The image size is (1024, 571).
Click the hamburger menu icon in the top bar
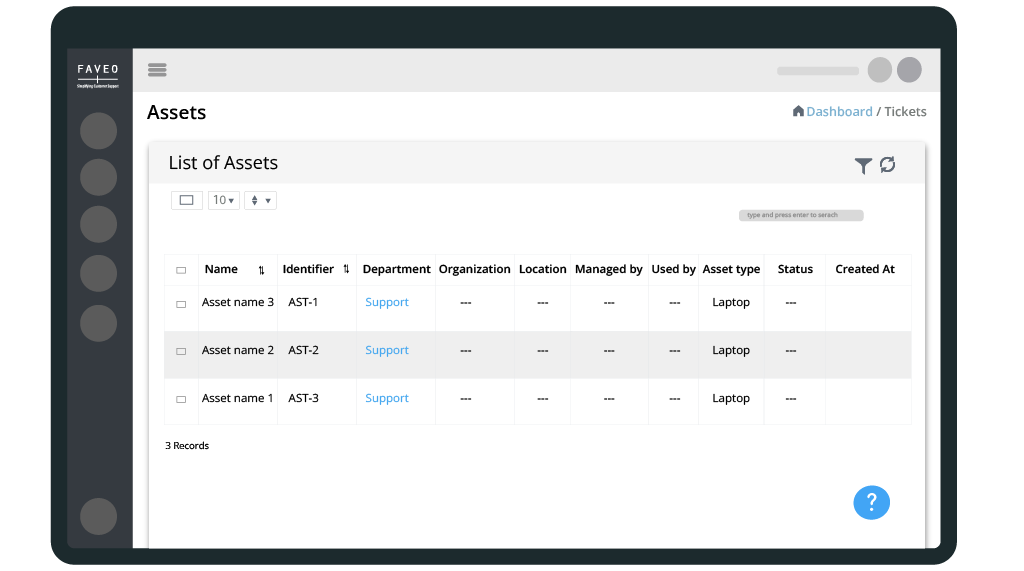tap(157, 70)
